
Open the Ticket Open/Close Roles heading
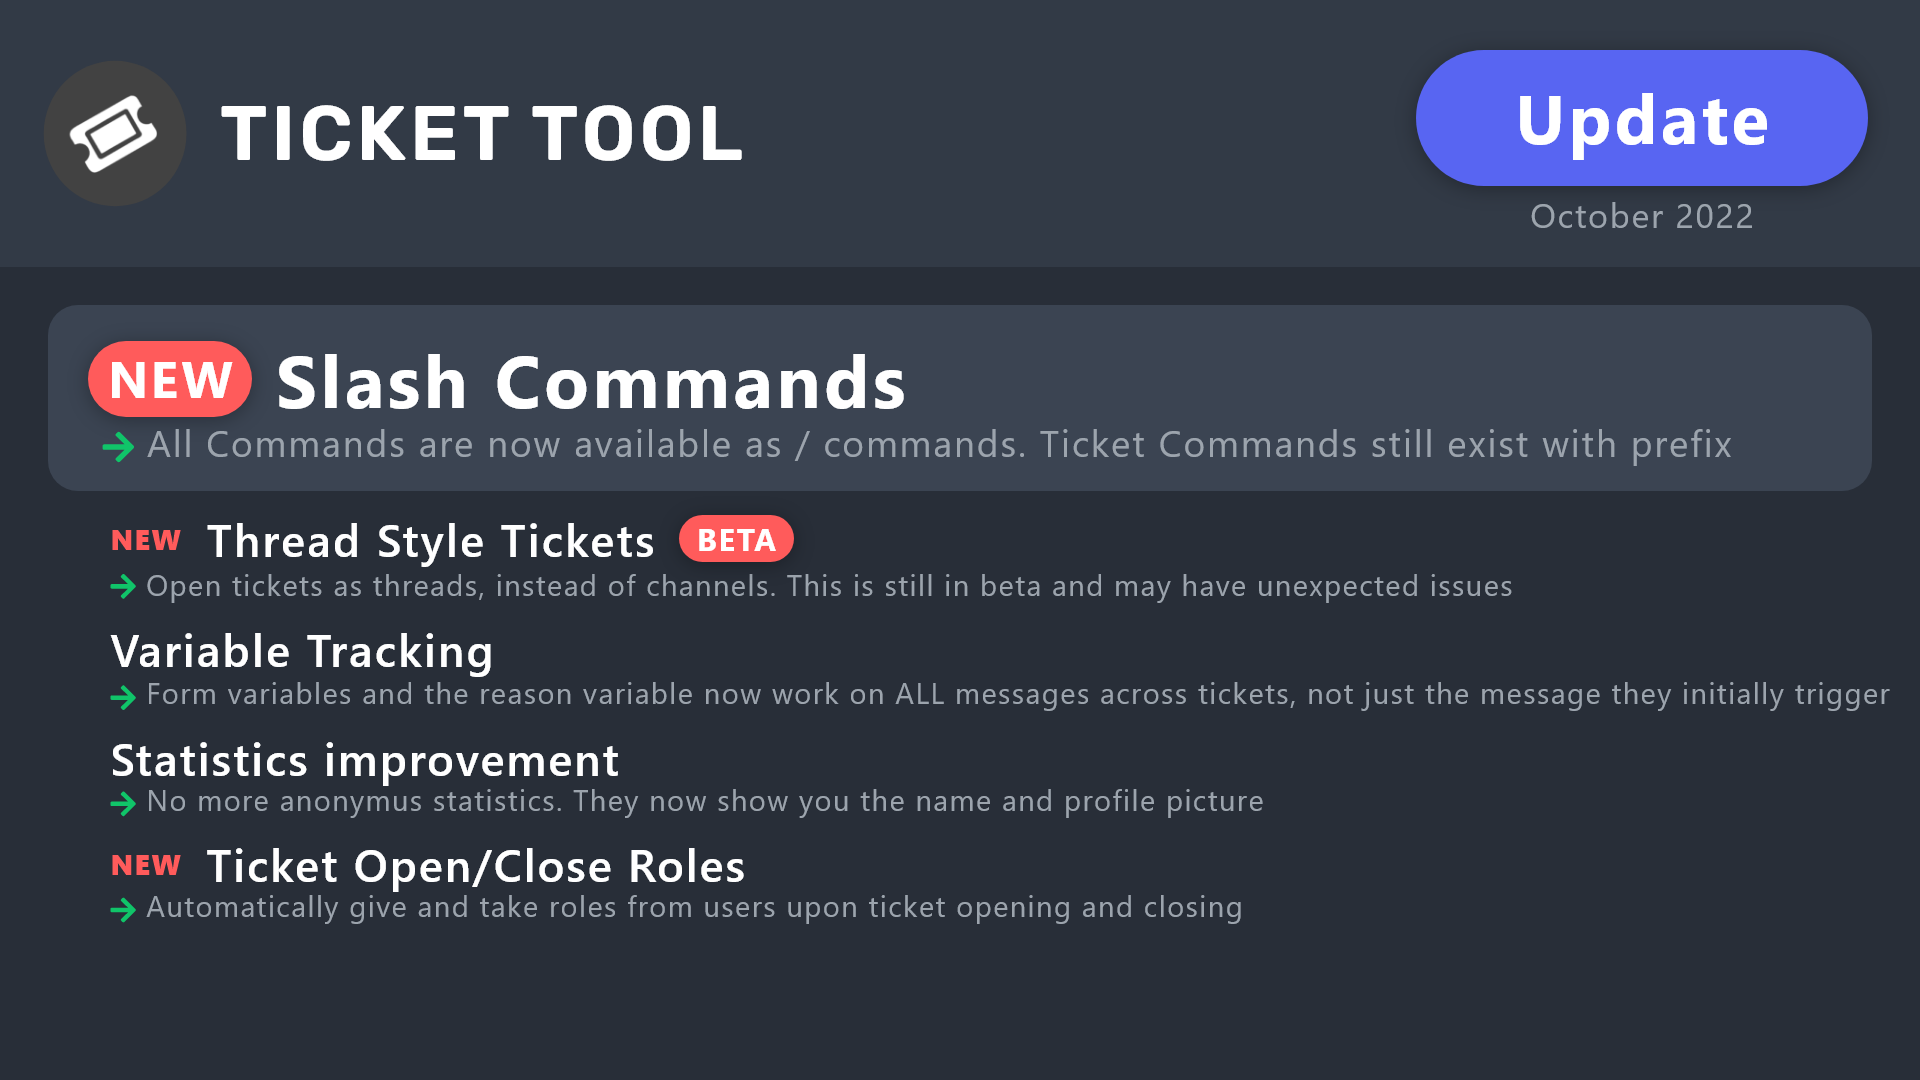click(475, 867)
